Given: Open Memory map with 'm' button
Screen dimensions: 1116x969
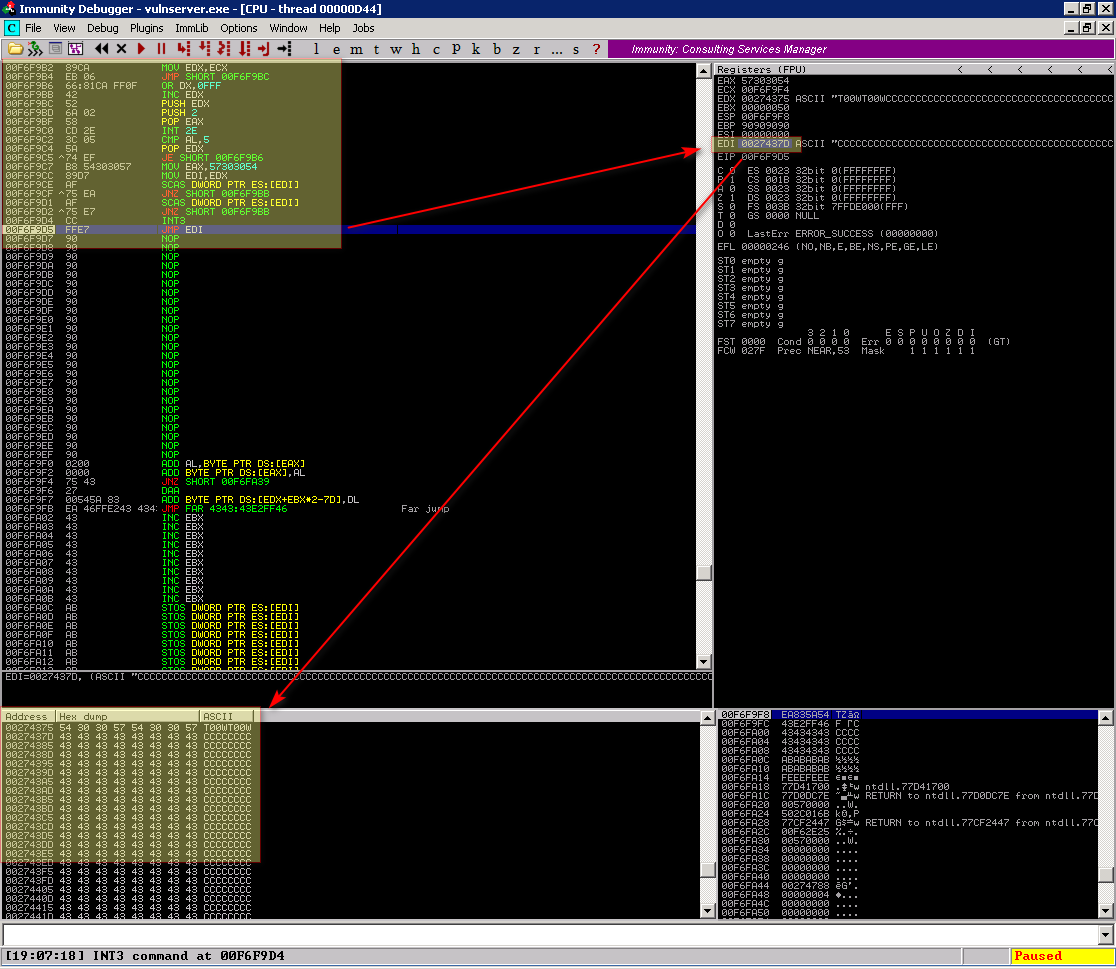Looking at the screenshot, I should click(356, 49).
